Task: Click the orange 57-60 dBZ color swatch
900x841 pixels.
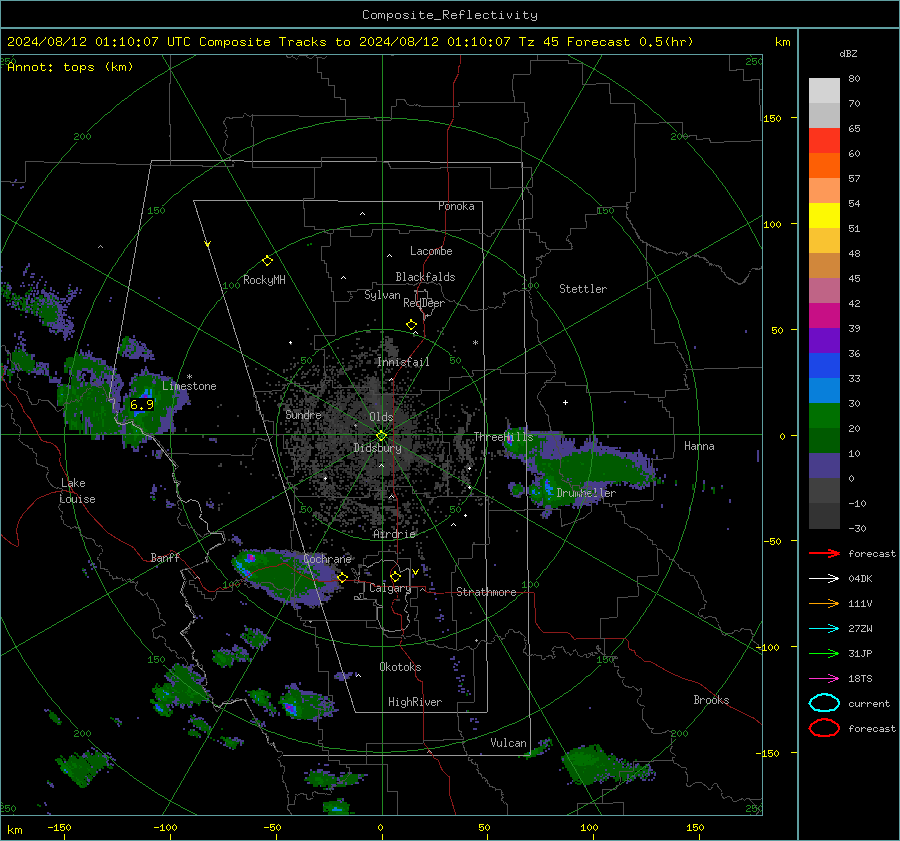Action: (824, 166)
